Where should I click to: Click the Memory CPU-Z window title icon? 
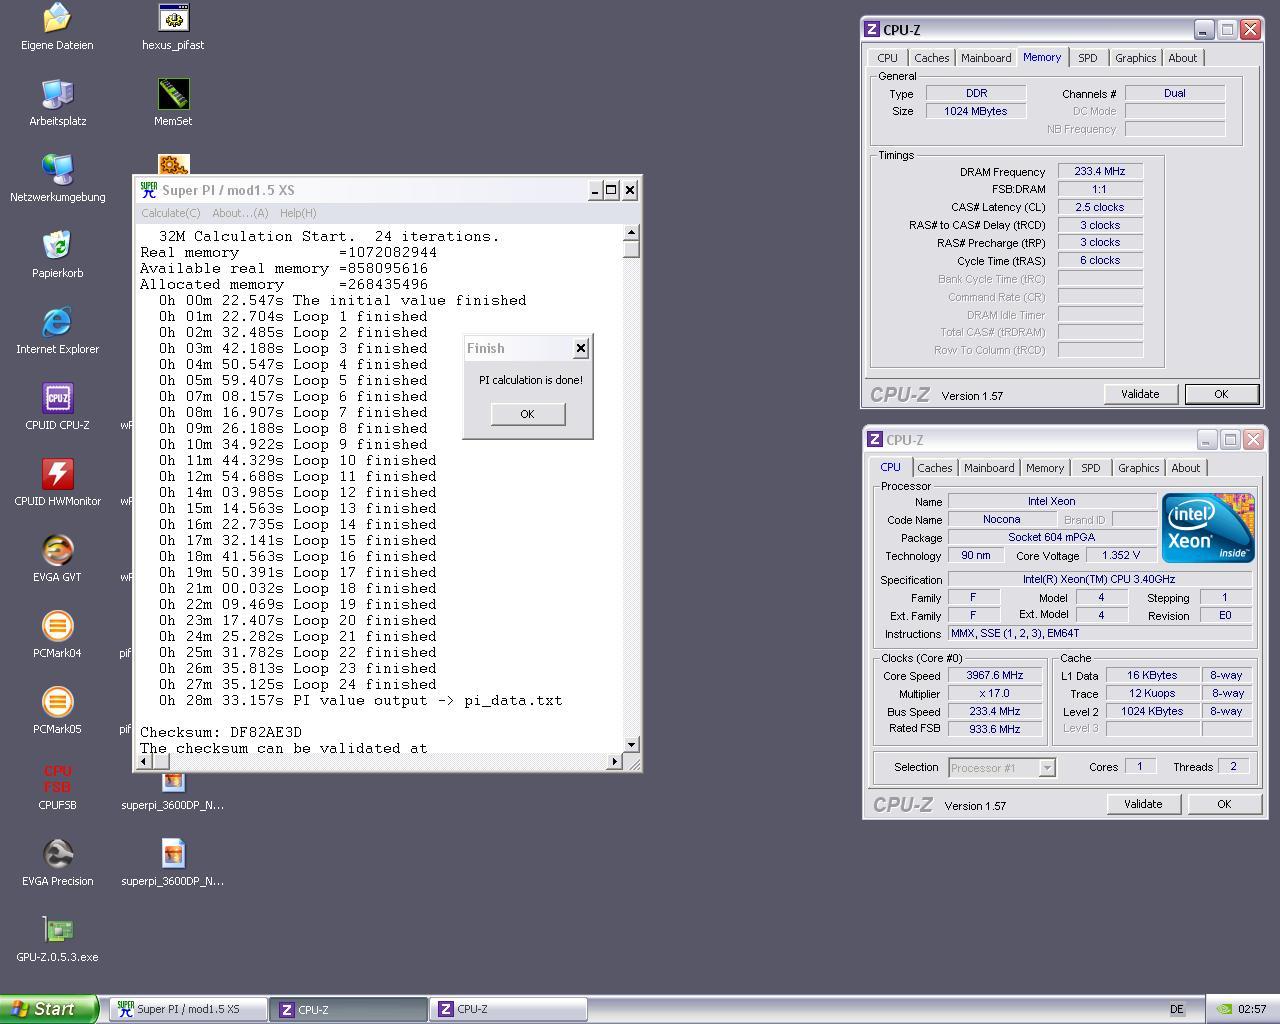tap(873, 30)
